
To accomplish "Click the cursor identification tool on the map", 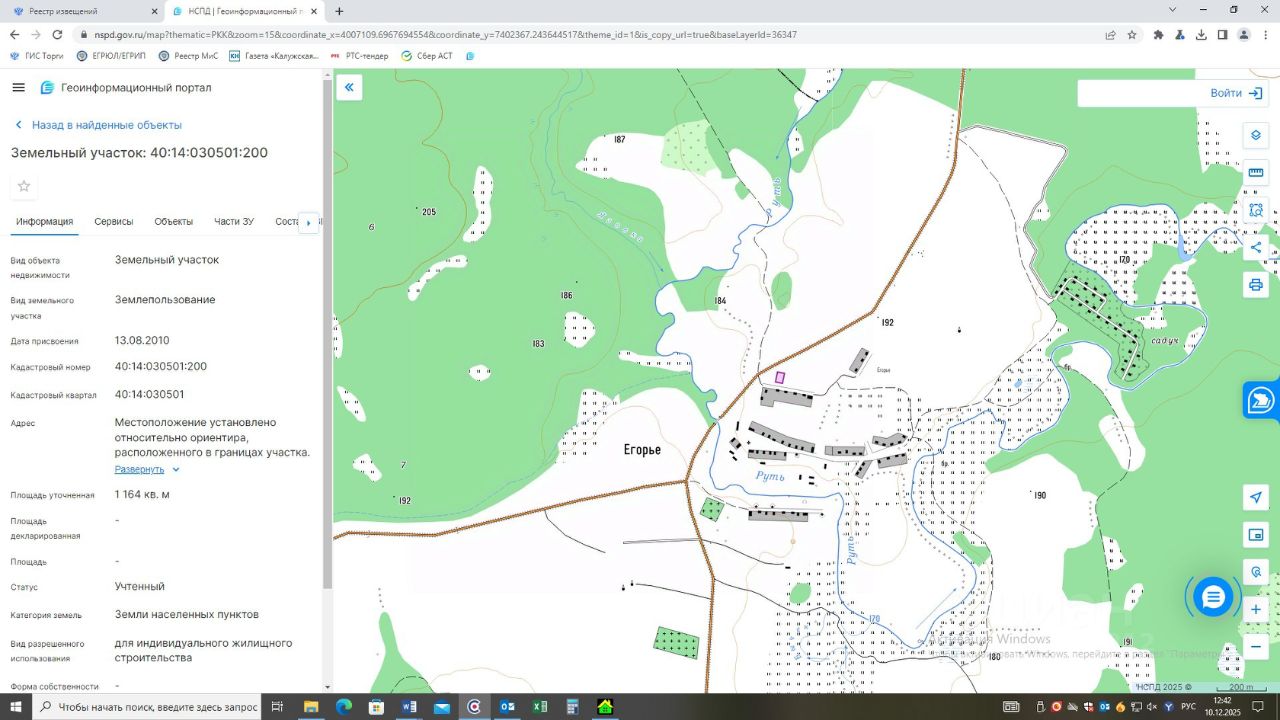I will pyautogui.click(x=1256, y=572).
